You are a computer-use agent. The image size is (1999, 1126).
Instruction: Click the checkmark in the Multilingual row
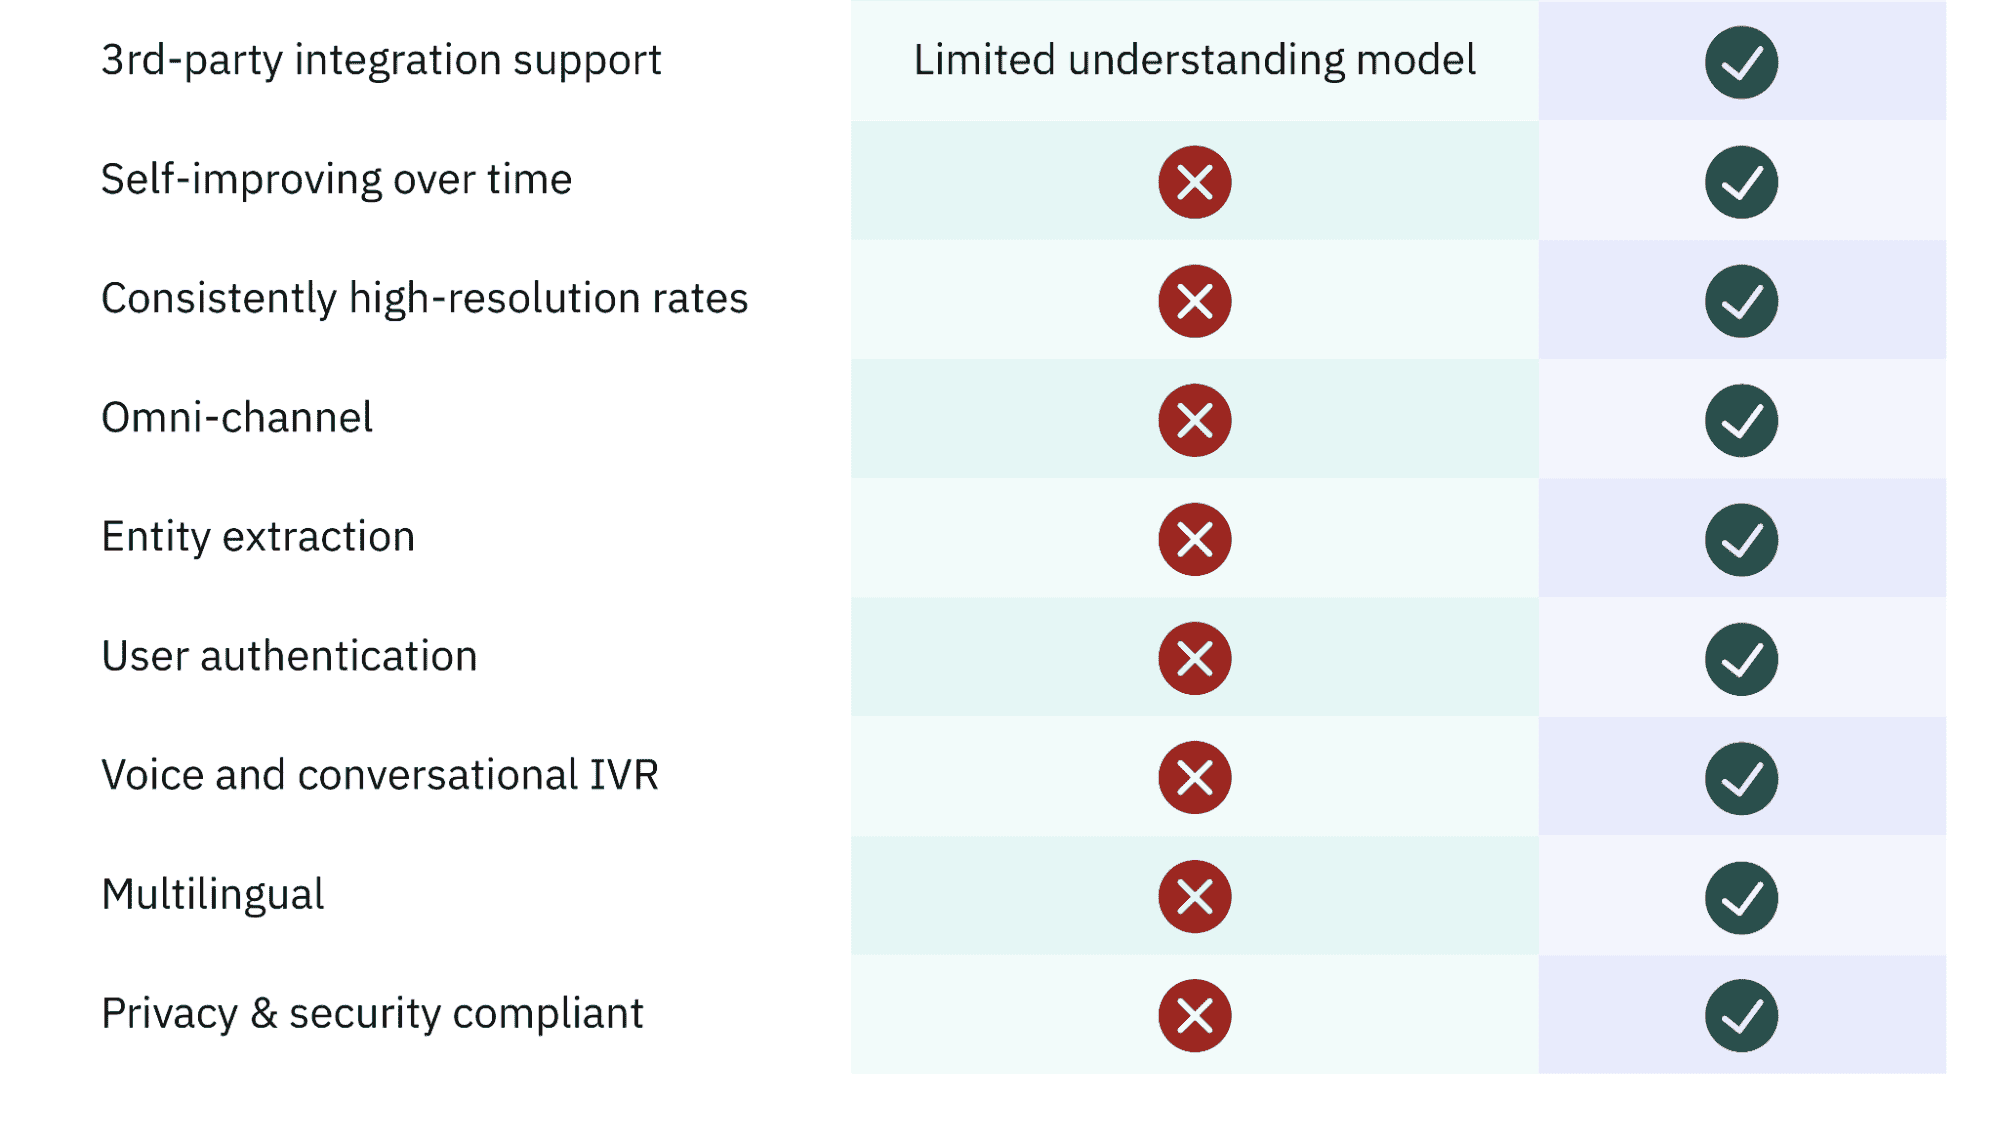(x=1741, y=897)
